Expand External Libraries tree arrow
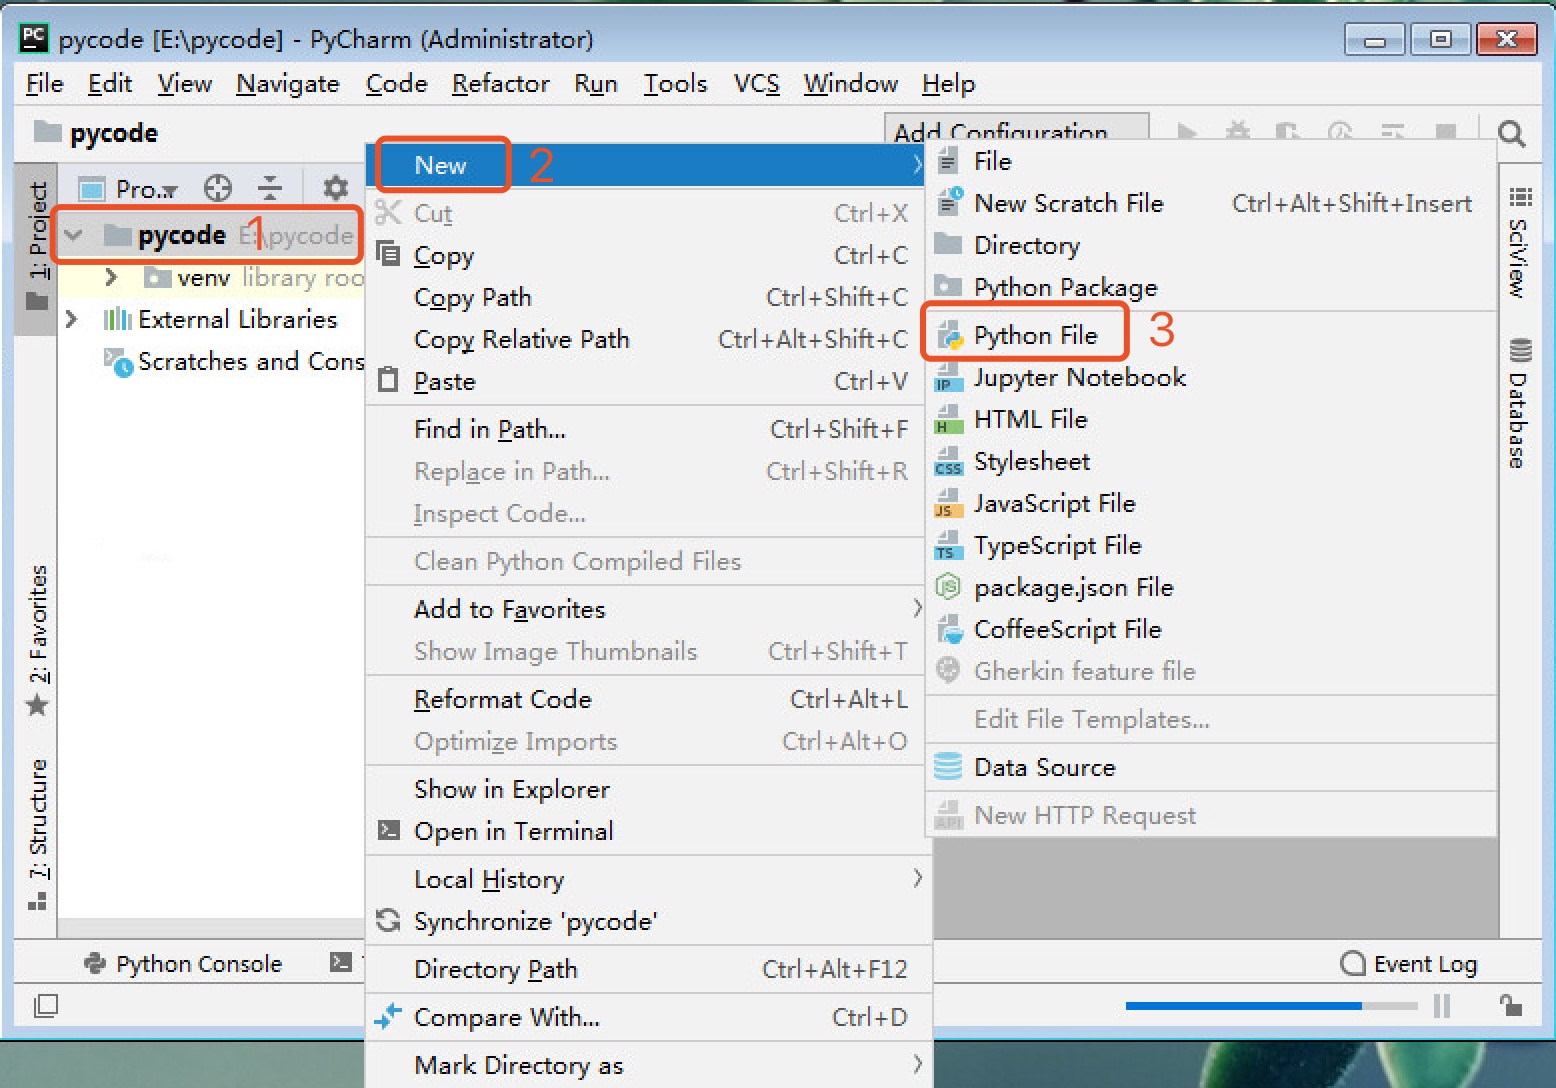Screen dimensions: 1556x1088 pos(71,319)
